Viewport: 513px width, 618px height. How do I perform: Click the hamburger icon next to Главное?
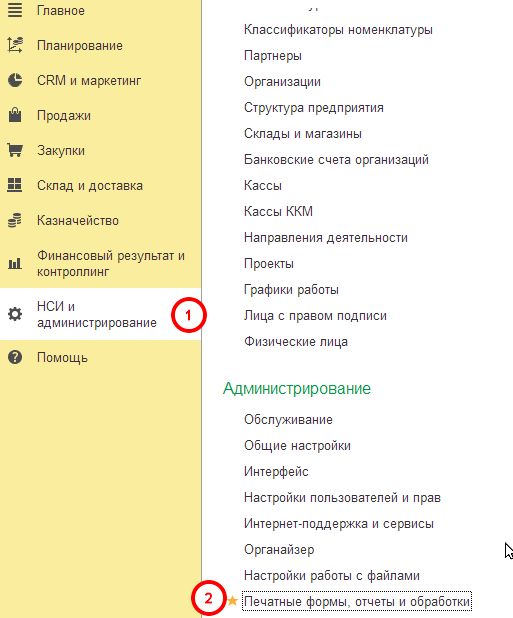click(15, 10)
